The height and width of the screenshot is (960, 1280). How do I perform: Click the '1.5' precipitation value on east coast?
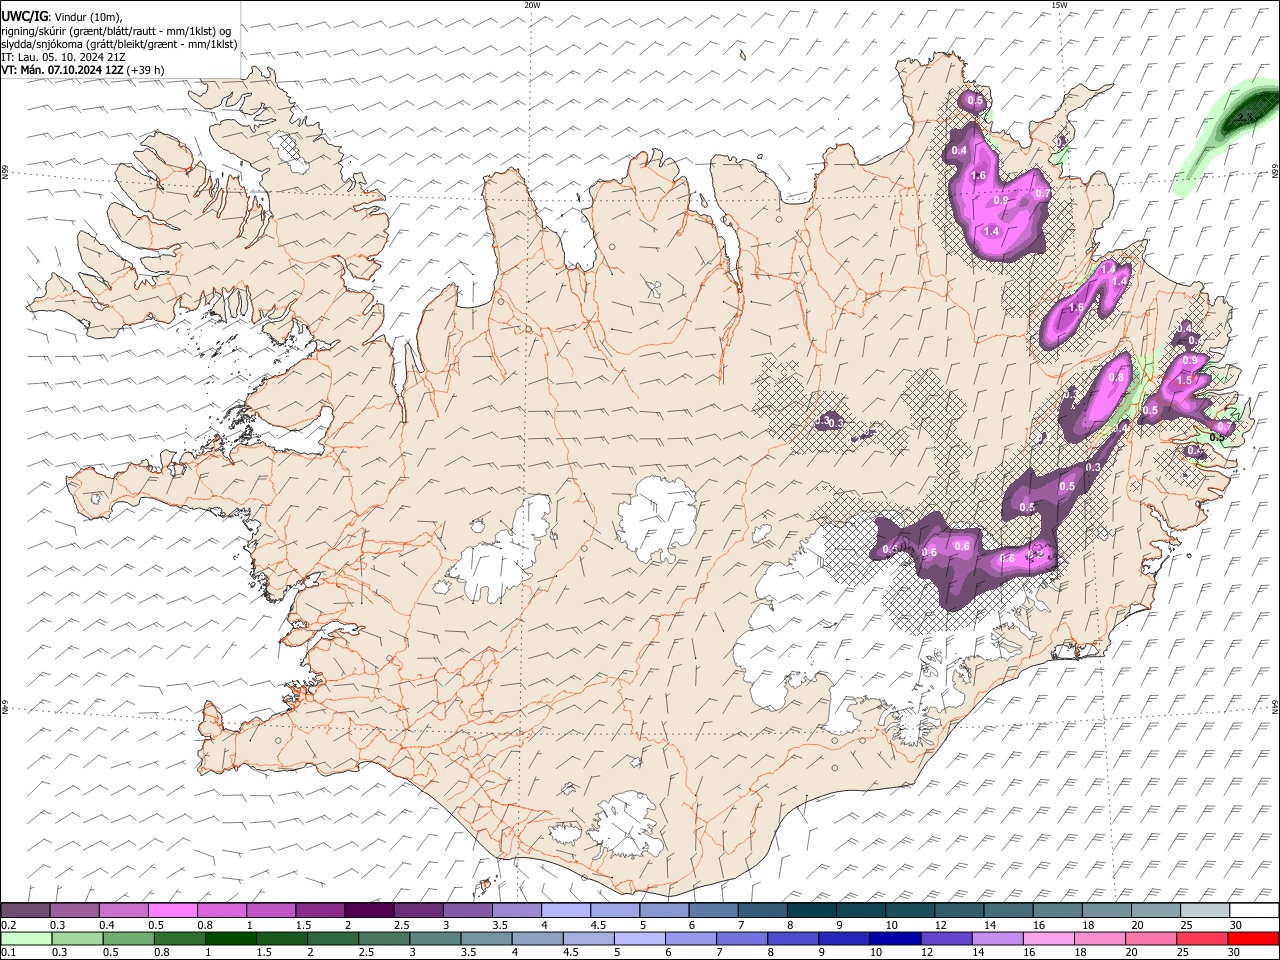[1185, 380]
